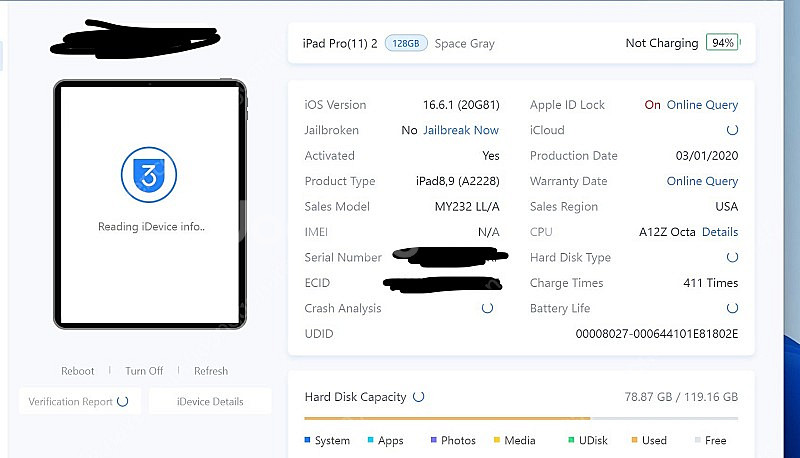Viewport: 800px width, 458px height.
Task: Click the Battery Life loading spinner
Action: click(x=732, y=308)
